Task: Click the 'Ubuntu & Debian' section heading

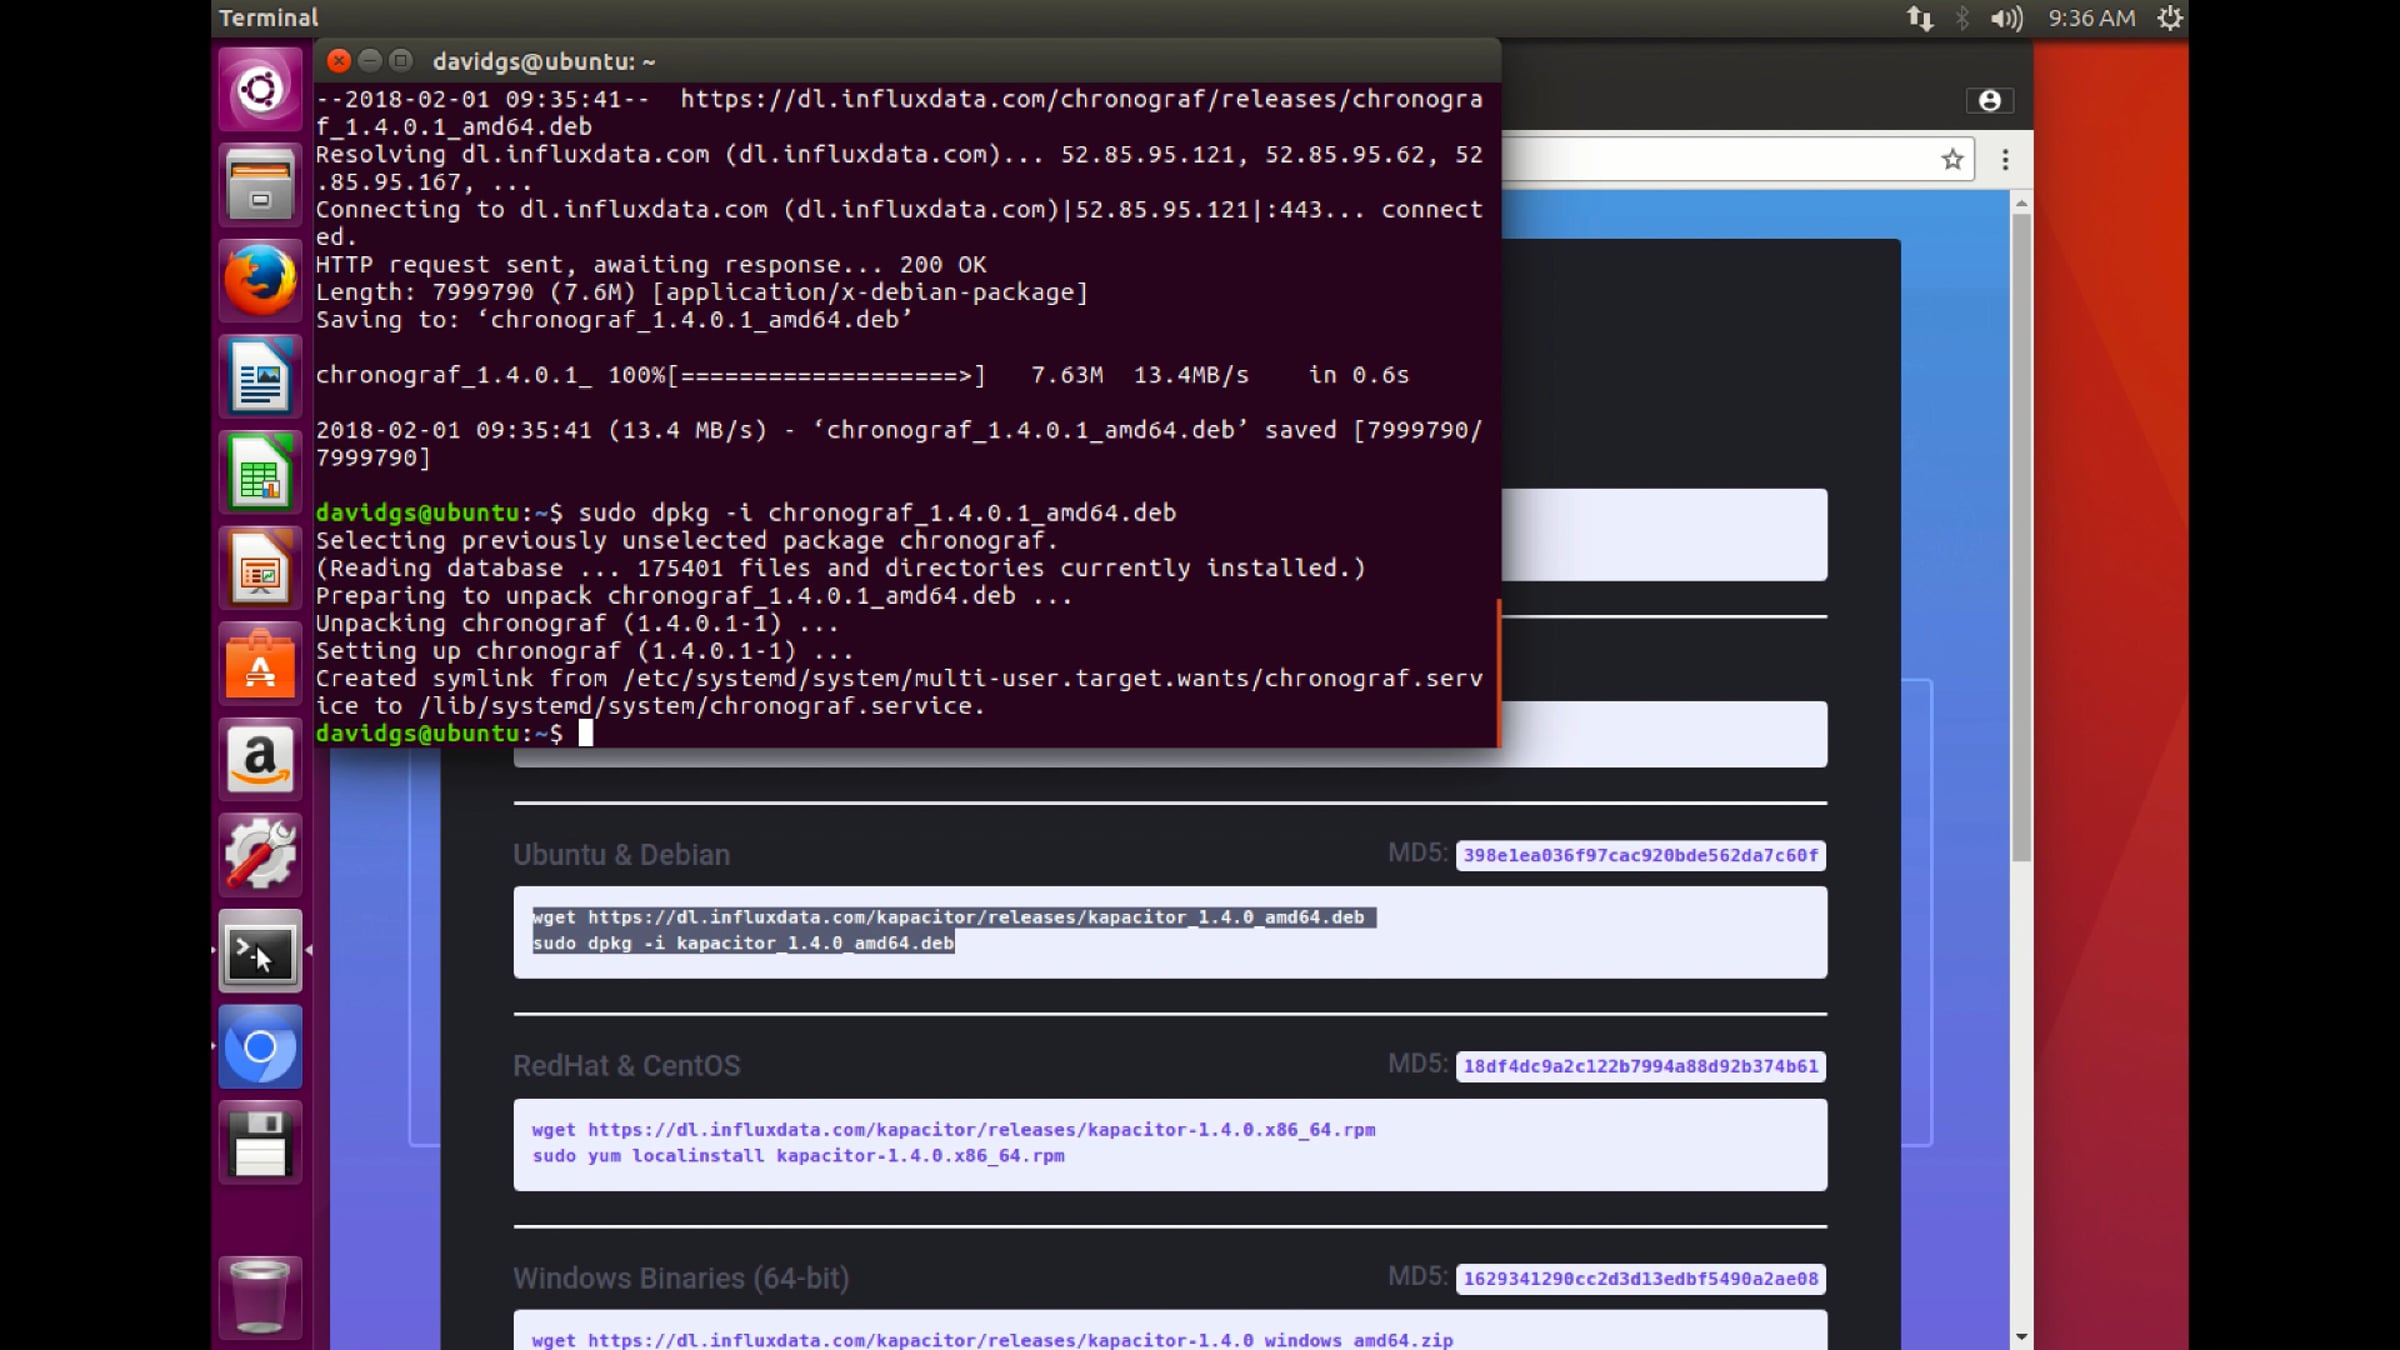Action: pyautogui.click(x=621, y=855)
